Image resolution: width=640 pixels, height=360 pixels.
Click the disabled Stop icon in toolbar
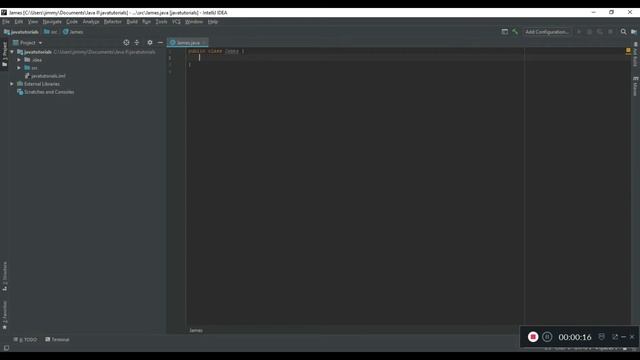tap(610, 32)
